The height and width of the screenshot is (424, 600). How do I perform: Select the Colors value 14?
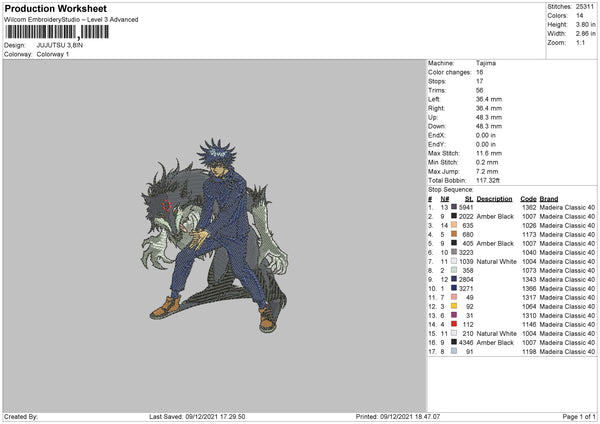point(580,16)
